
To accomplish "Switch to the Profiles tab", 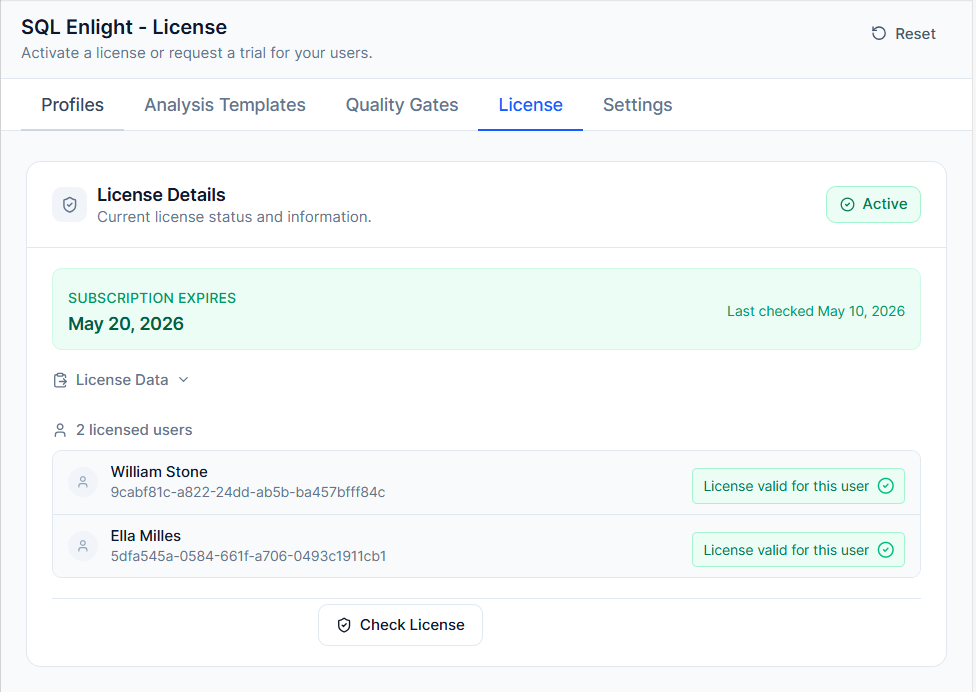I will pos(72,105).
